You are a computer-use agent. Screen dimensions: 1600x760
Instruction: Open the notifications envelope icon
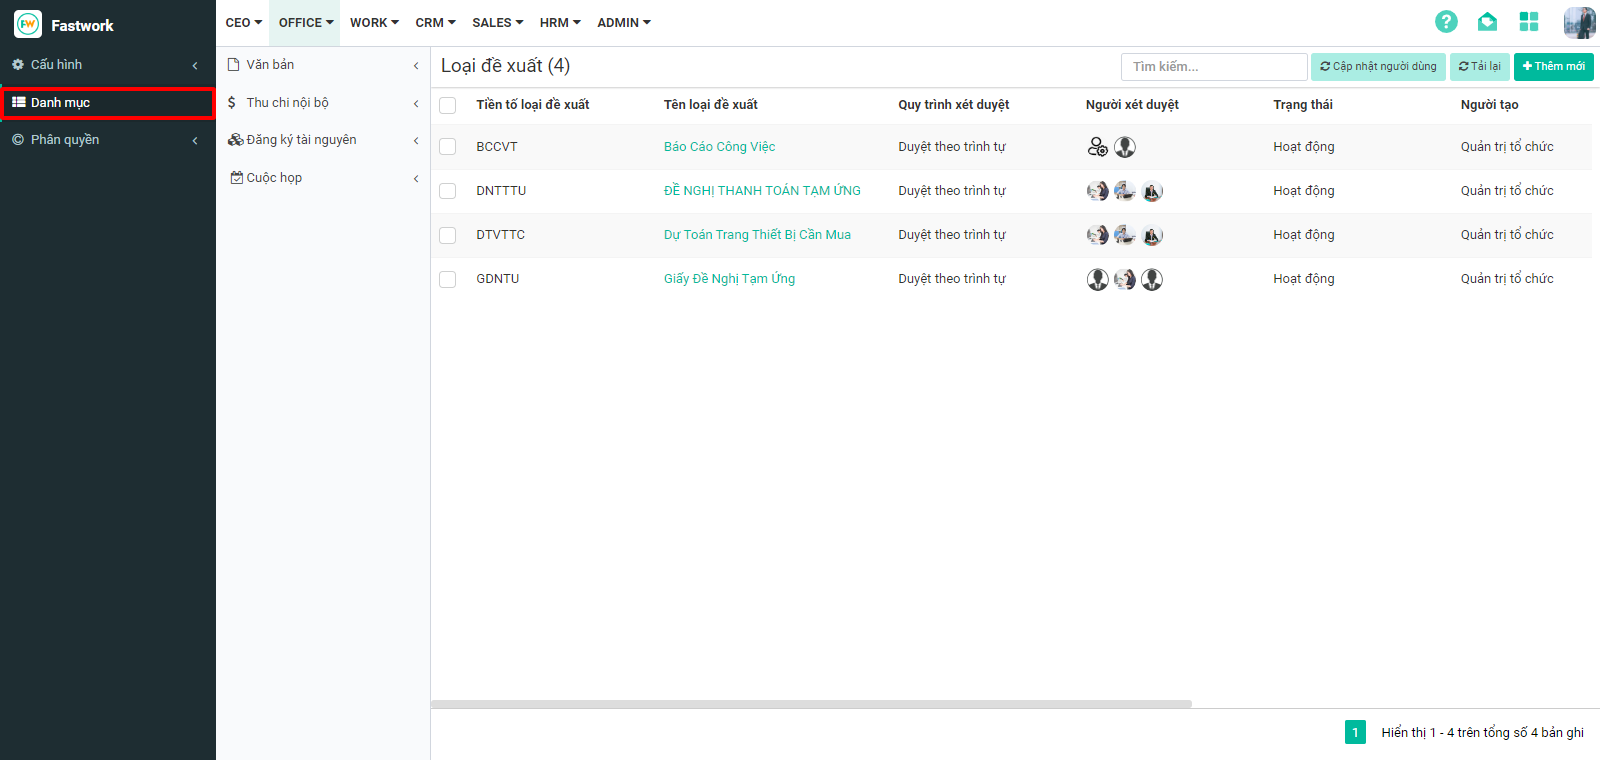pos(1487,22)
